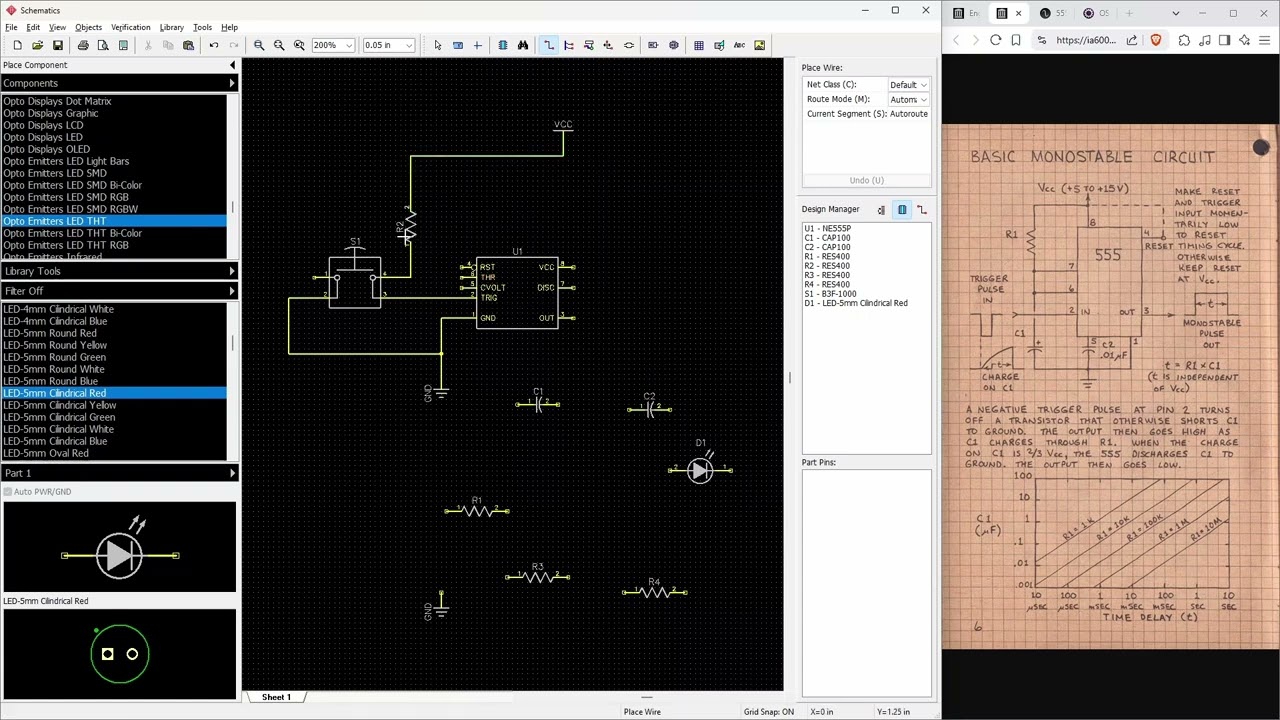Reload the page in the browser window
The height and width of the screenshot is (720, 1280).
(995, 40)
